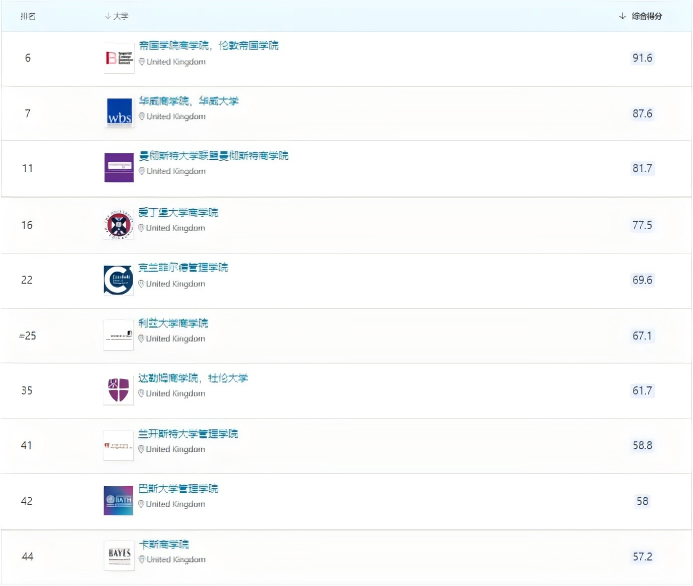The width and height of the screenshot is (693, 586).
Task: Select the 87.6 score cell
Action: click(x=642, y=114)
